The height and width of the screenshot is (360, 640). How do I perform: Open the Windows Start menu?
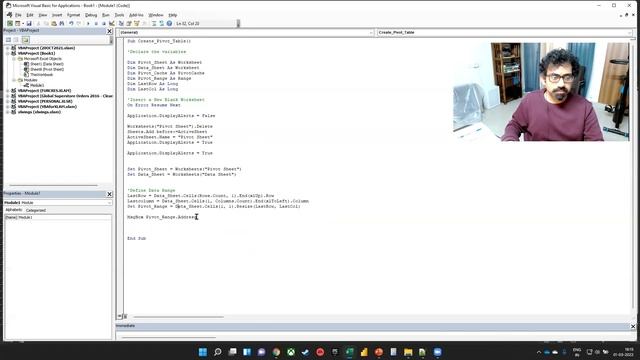pos(203,352)
